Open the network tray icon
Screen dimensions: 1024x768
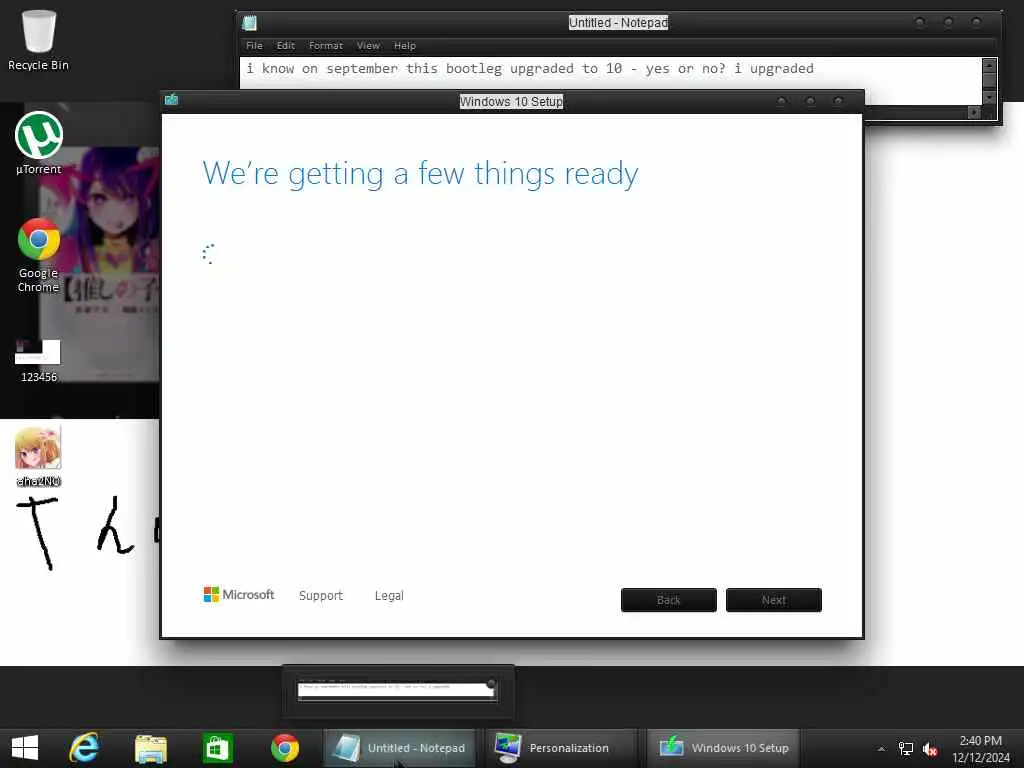click(906, 749)
